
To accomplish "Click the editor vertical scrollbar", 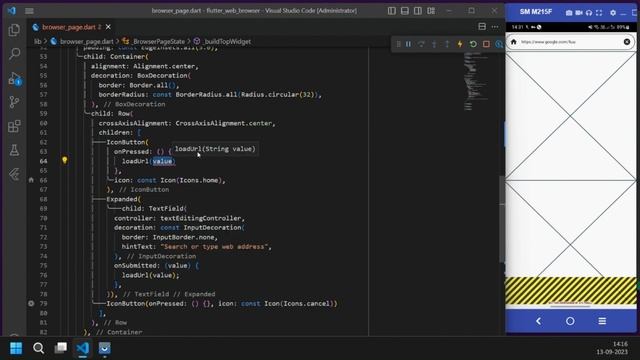I will pos(502,219).
